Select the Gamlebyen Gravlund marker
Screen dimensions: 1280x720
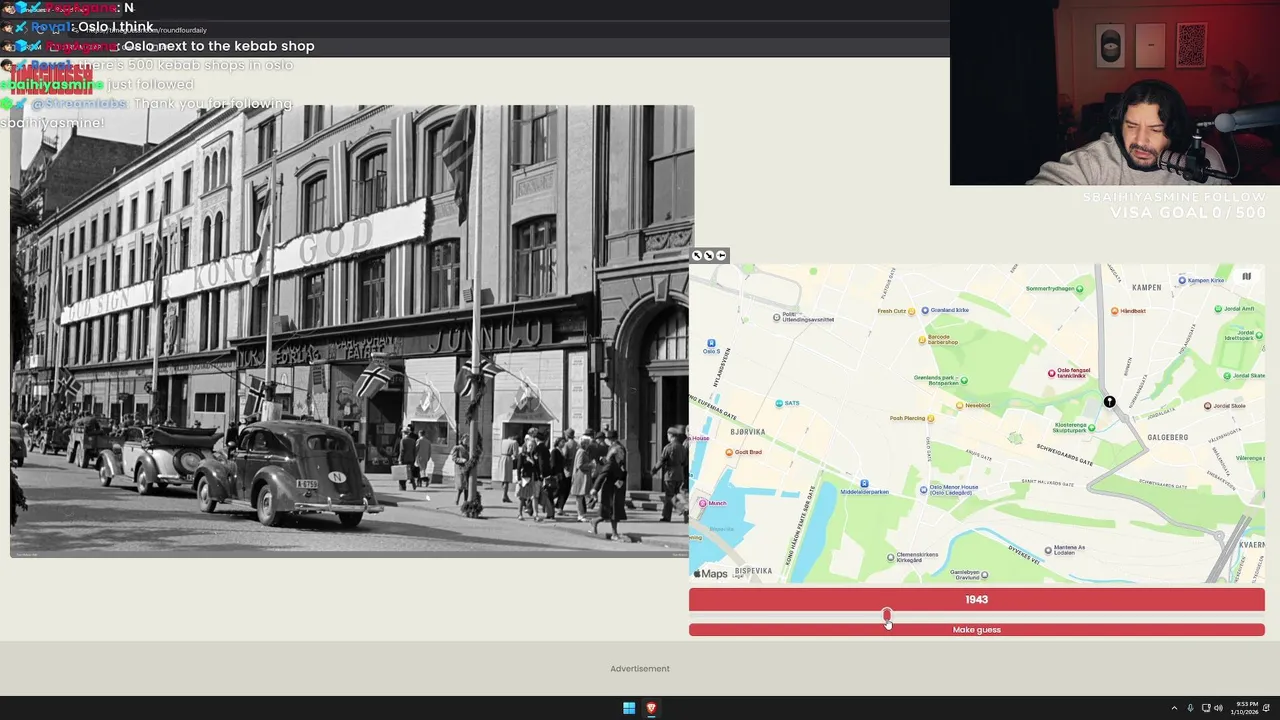pos(985,575)
